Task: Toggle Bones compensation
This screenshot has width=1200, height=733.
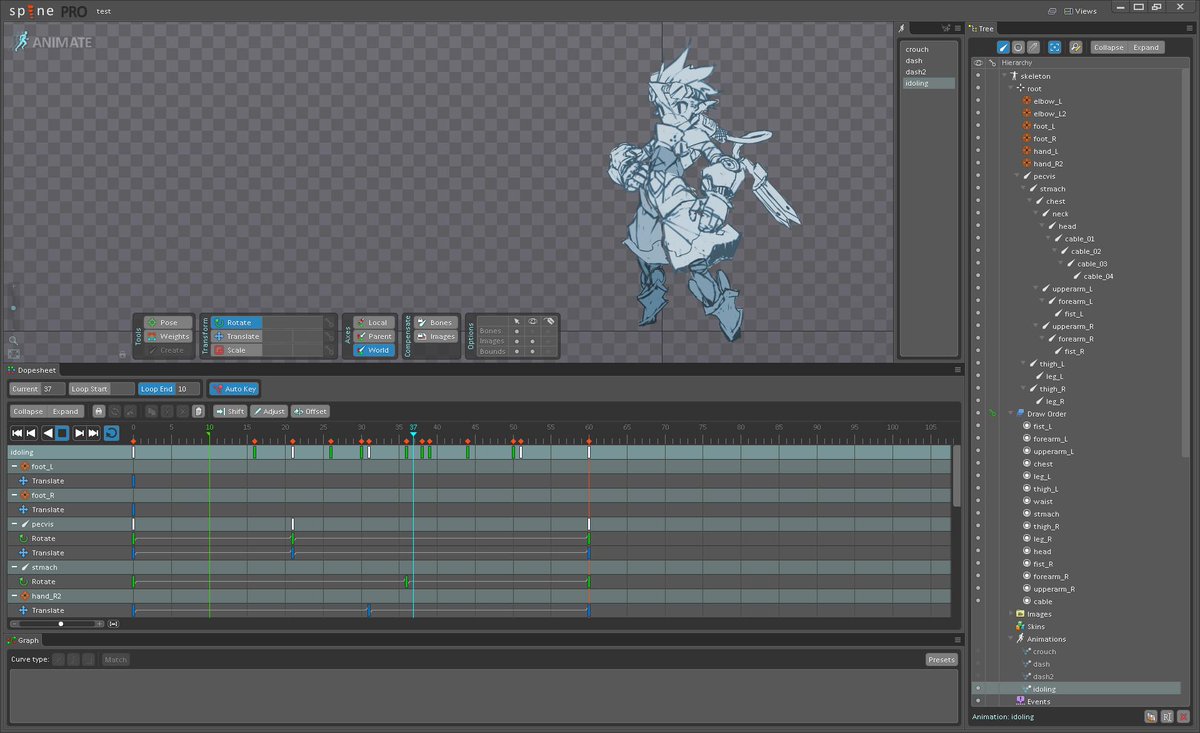Action: pyautogui.click(x=436, y=323)
